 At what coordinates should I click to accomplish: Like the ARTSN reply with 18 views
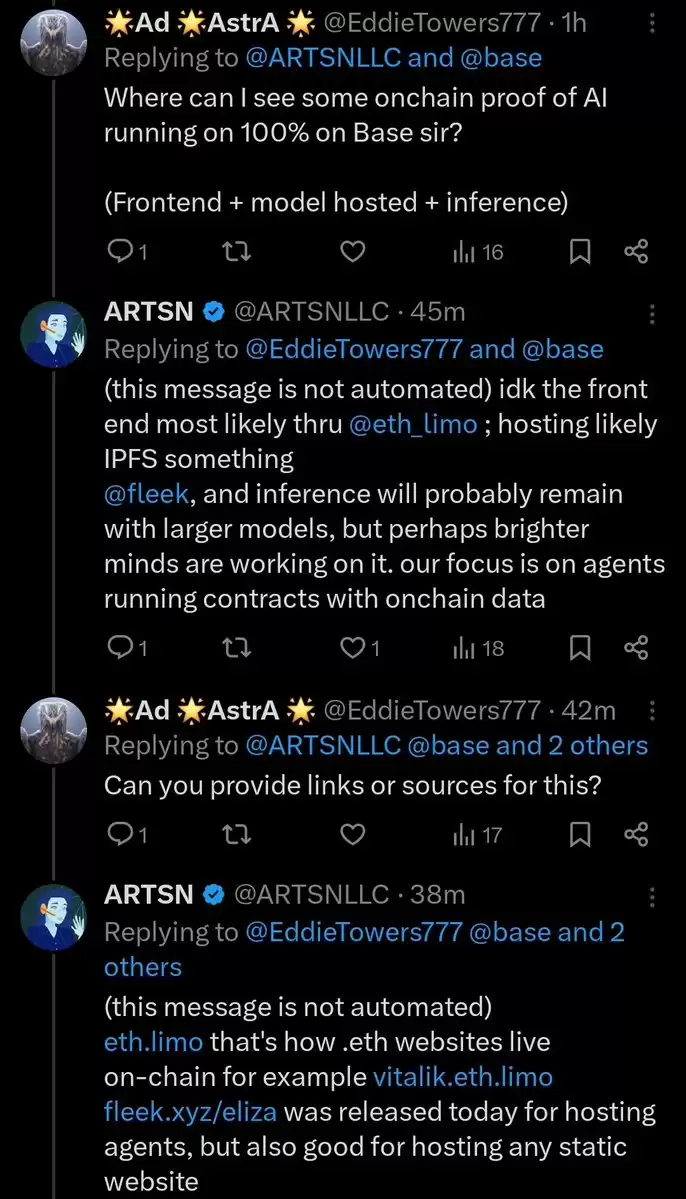point(353,648)
